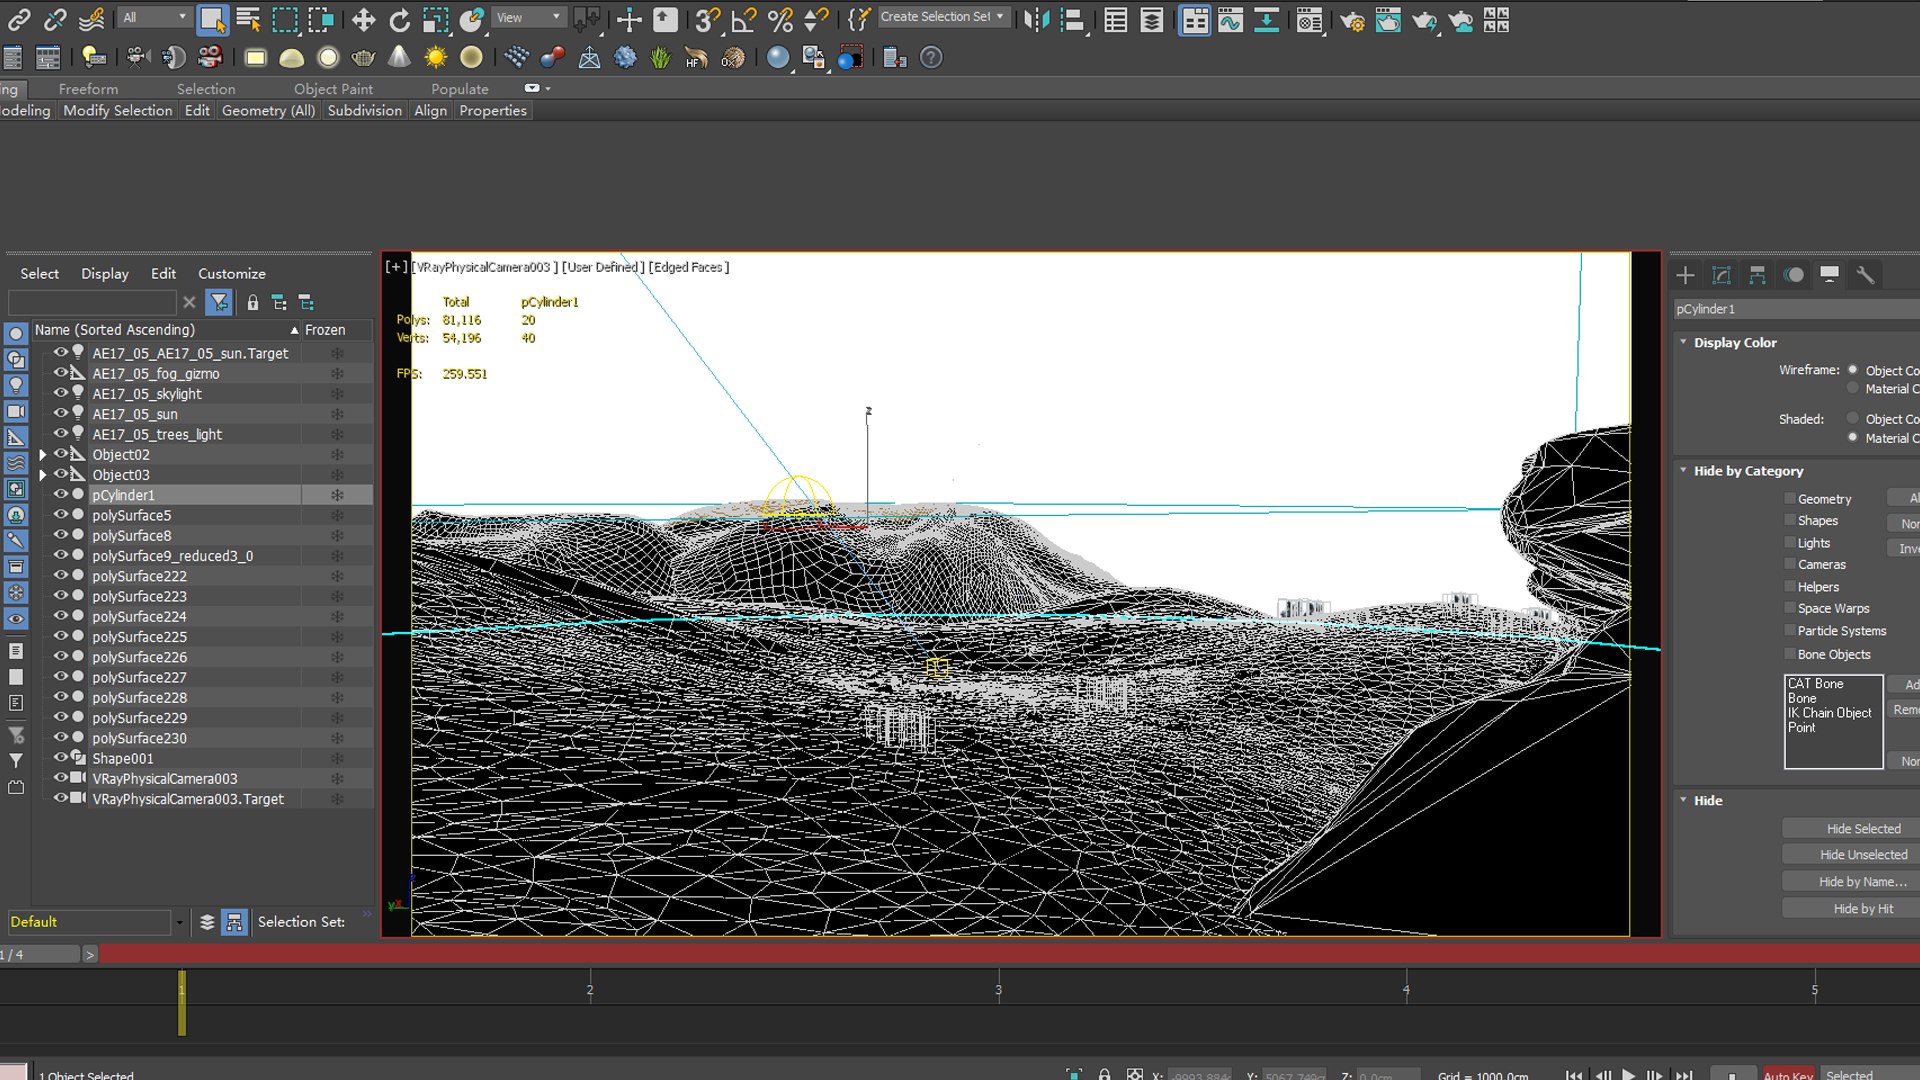The width and height of the screenshot is (1920, 1080).
Task: Expand the Object02 tree node
Action: pyautogui.click(x=43, y=455)
